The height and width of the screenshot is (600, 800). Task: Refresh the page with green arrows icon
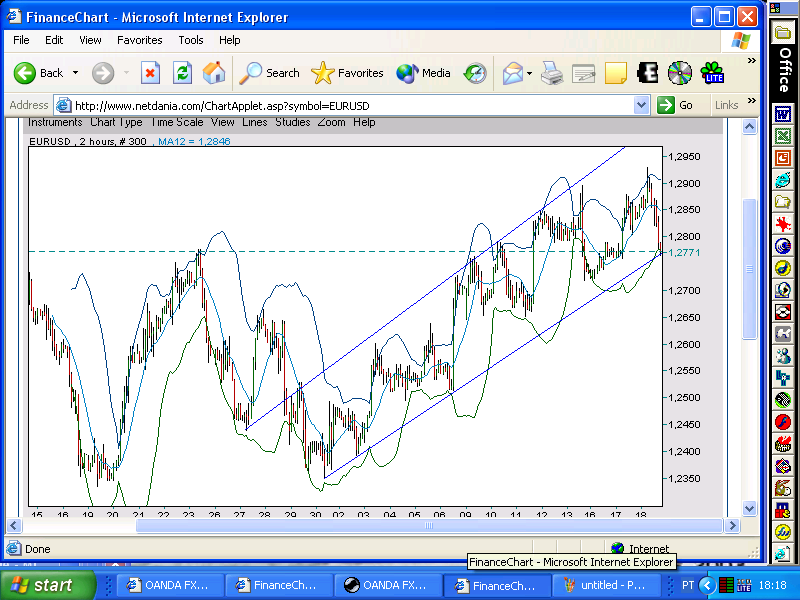182,73
